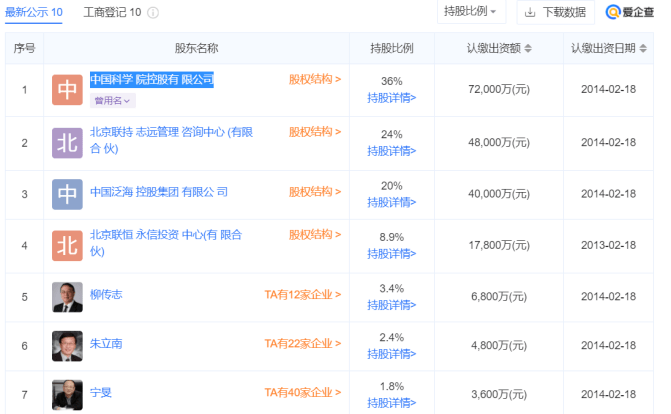Click the blue 中 logo of 中国泛海控股集团
The height and width of the screenshot is (414, 671).
pyautogui.click(x=67, y=194)
